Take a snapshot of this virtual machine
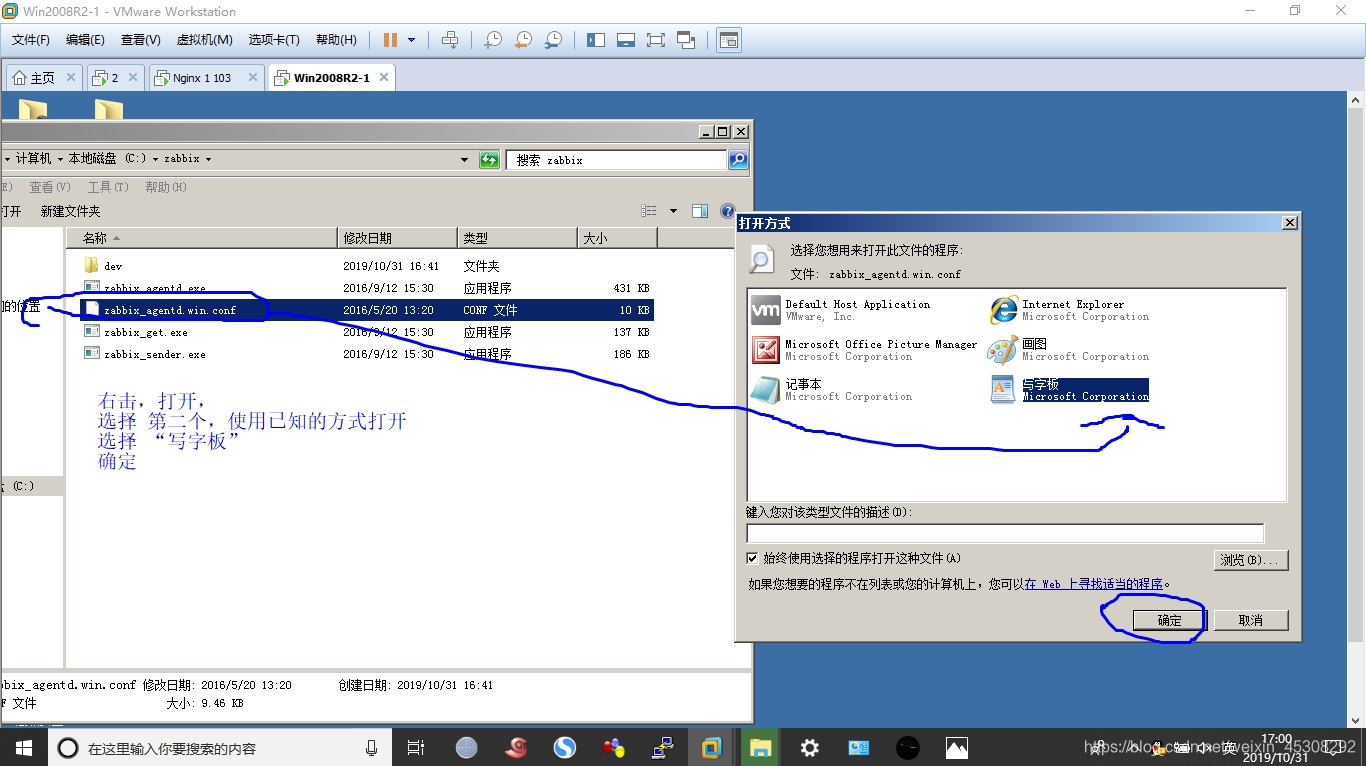 click(x=493, y=40)
